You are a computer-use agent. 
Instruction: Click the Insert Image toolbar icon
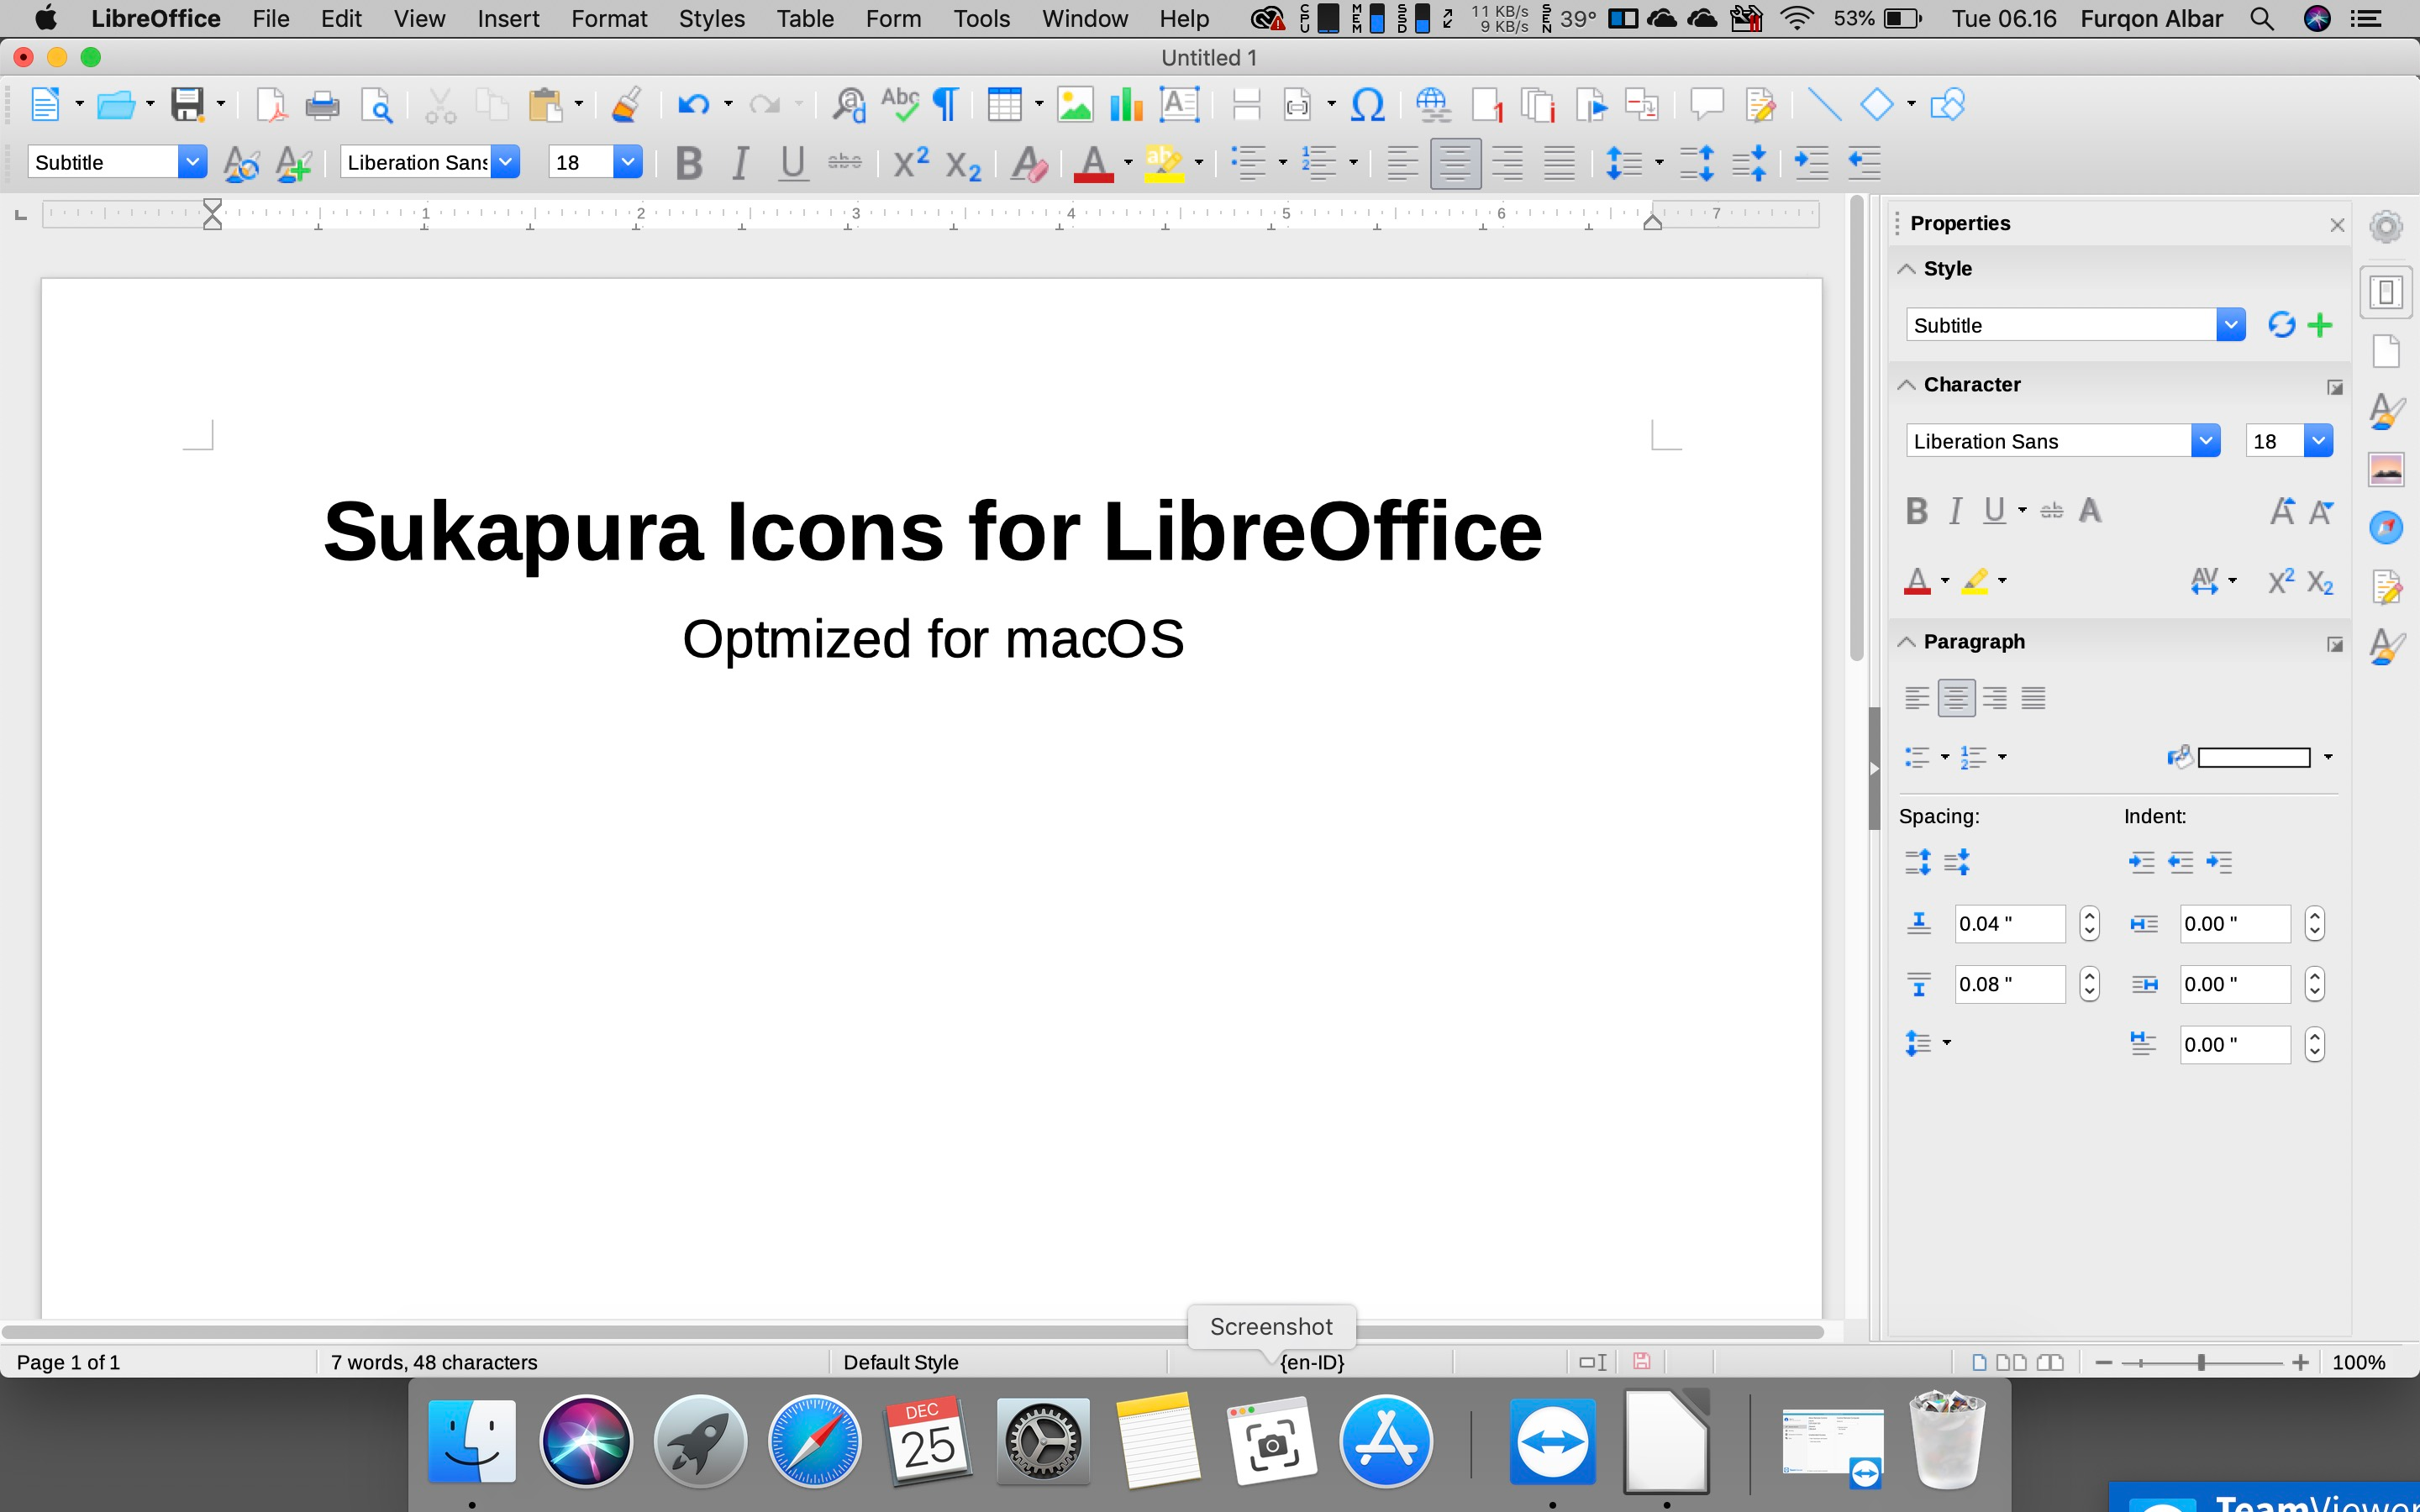[1075, 105]
